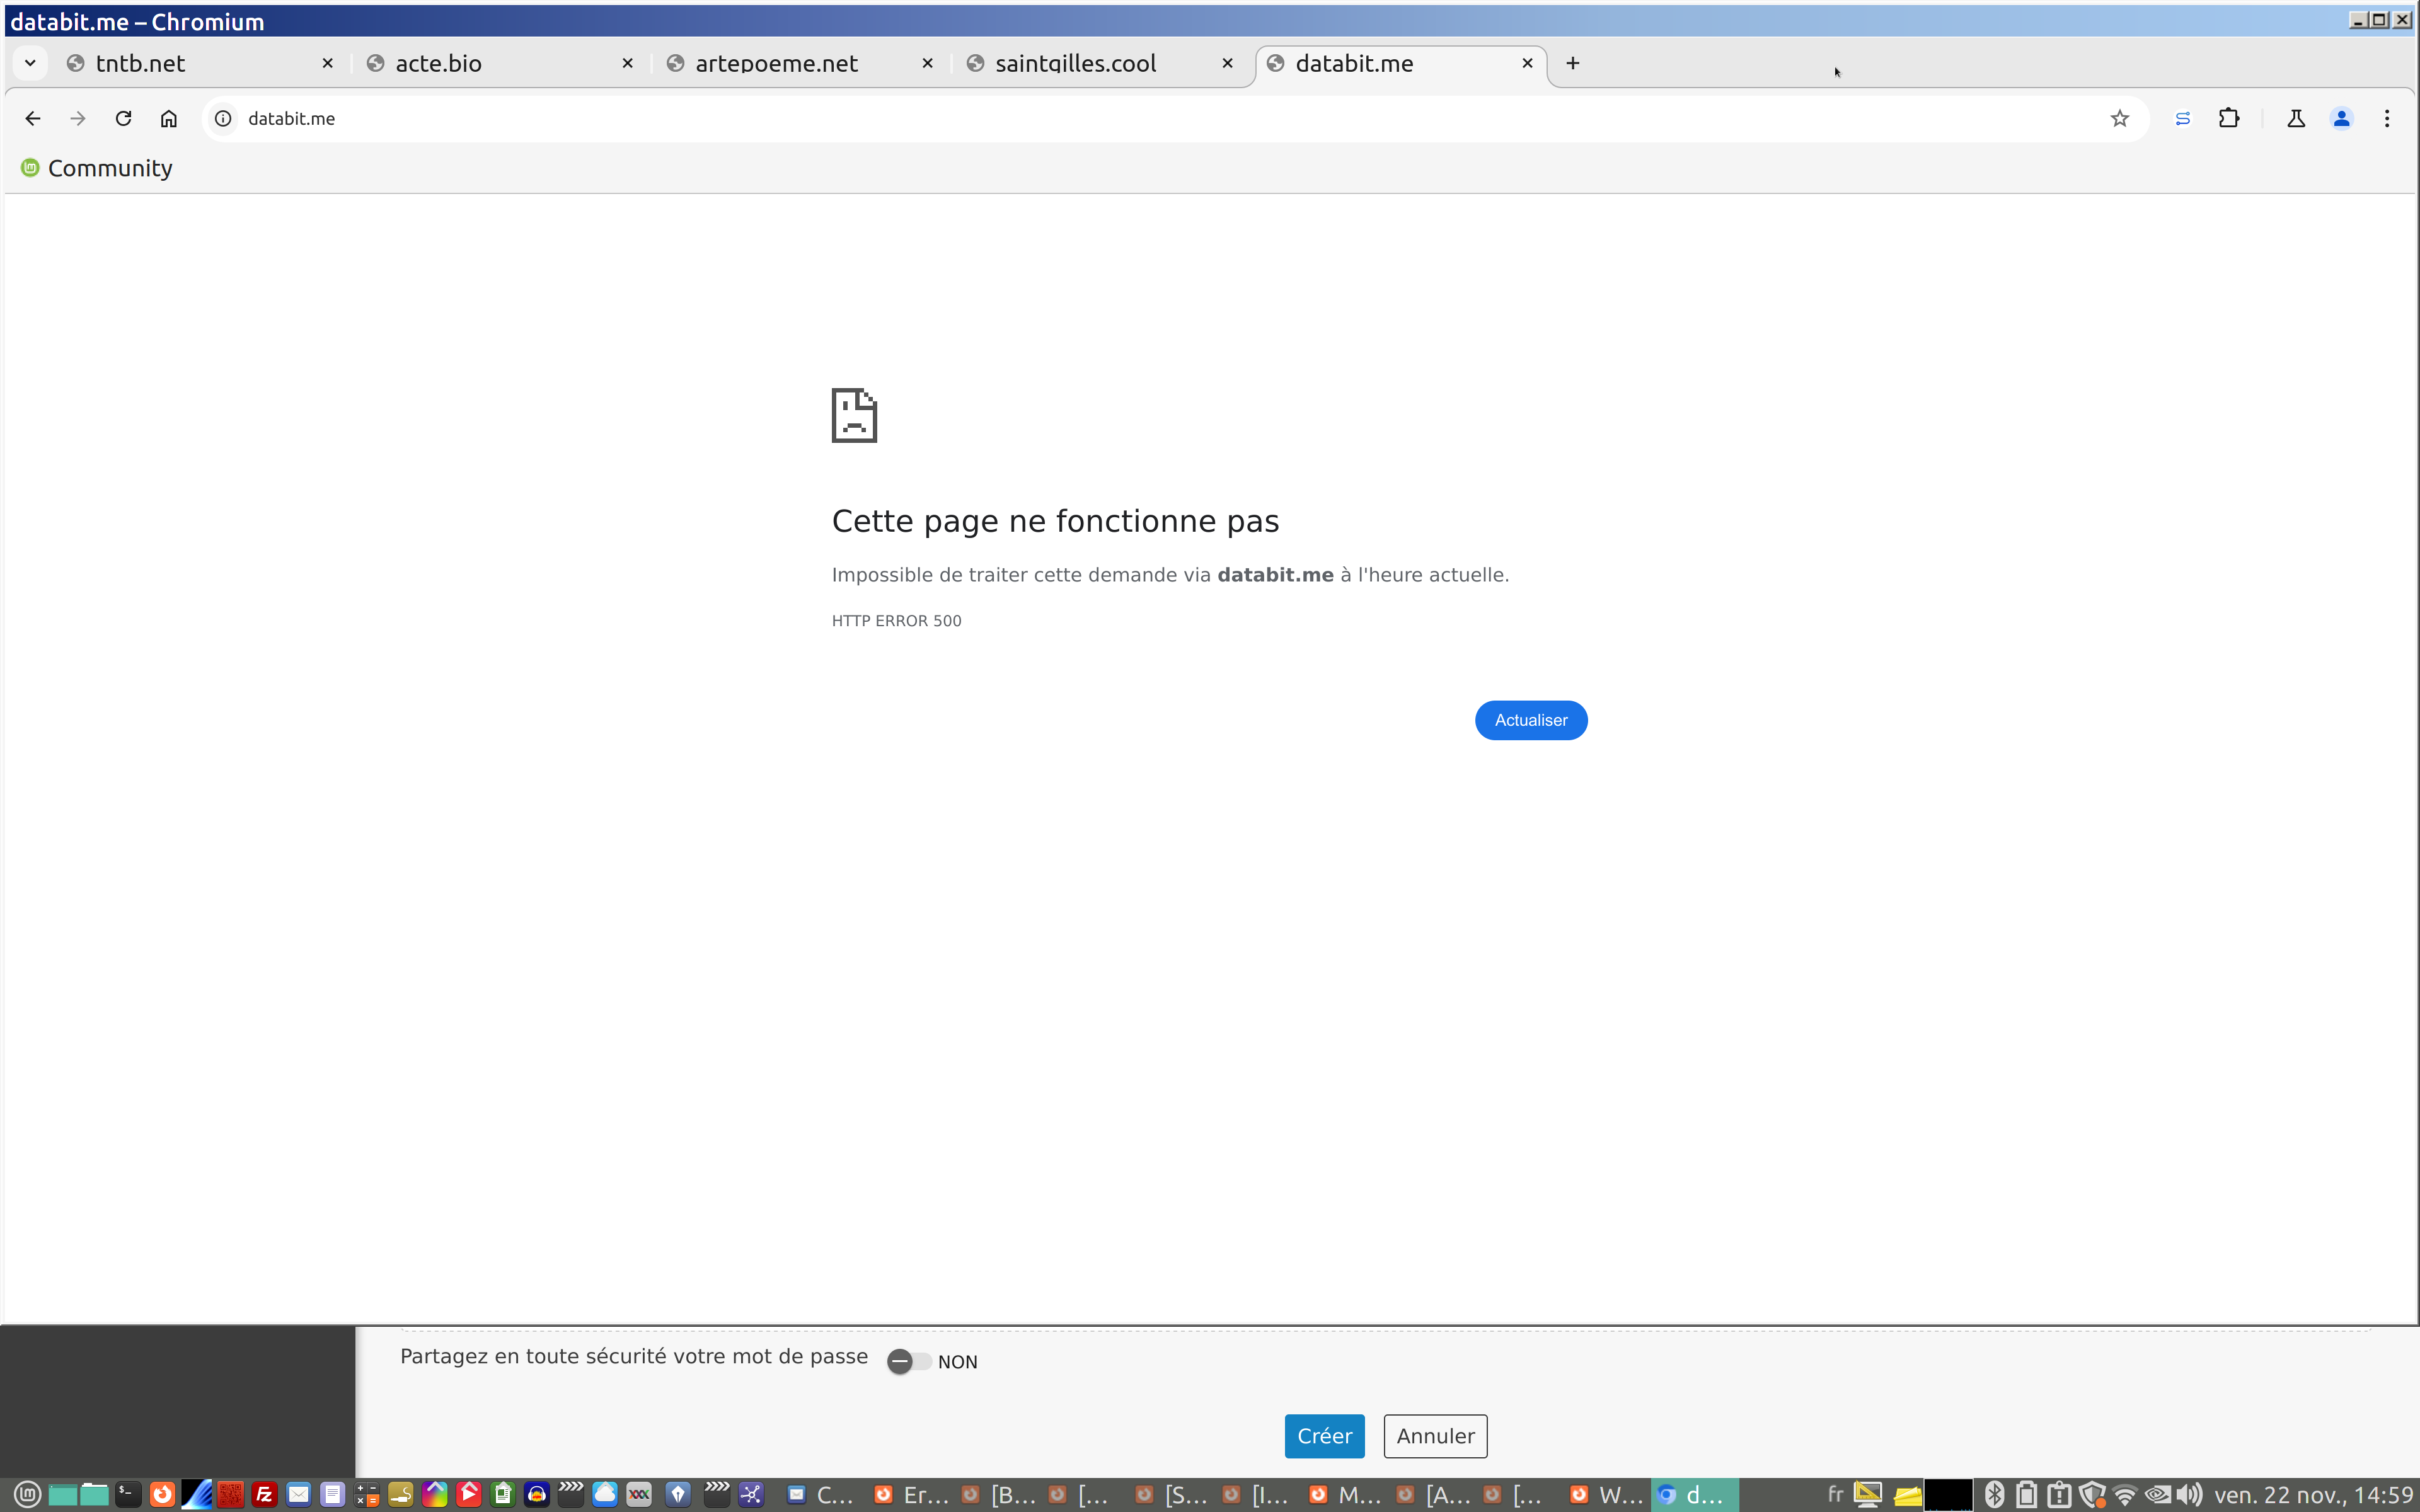This screenshot has width=2420, height=1512.
Task: Open the Chromium three-dot menu
Action: [x=2387, y=118]
